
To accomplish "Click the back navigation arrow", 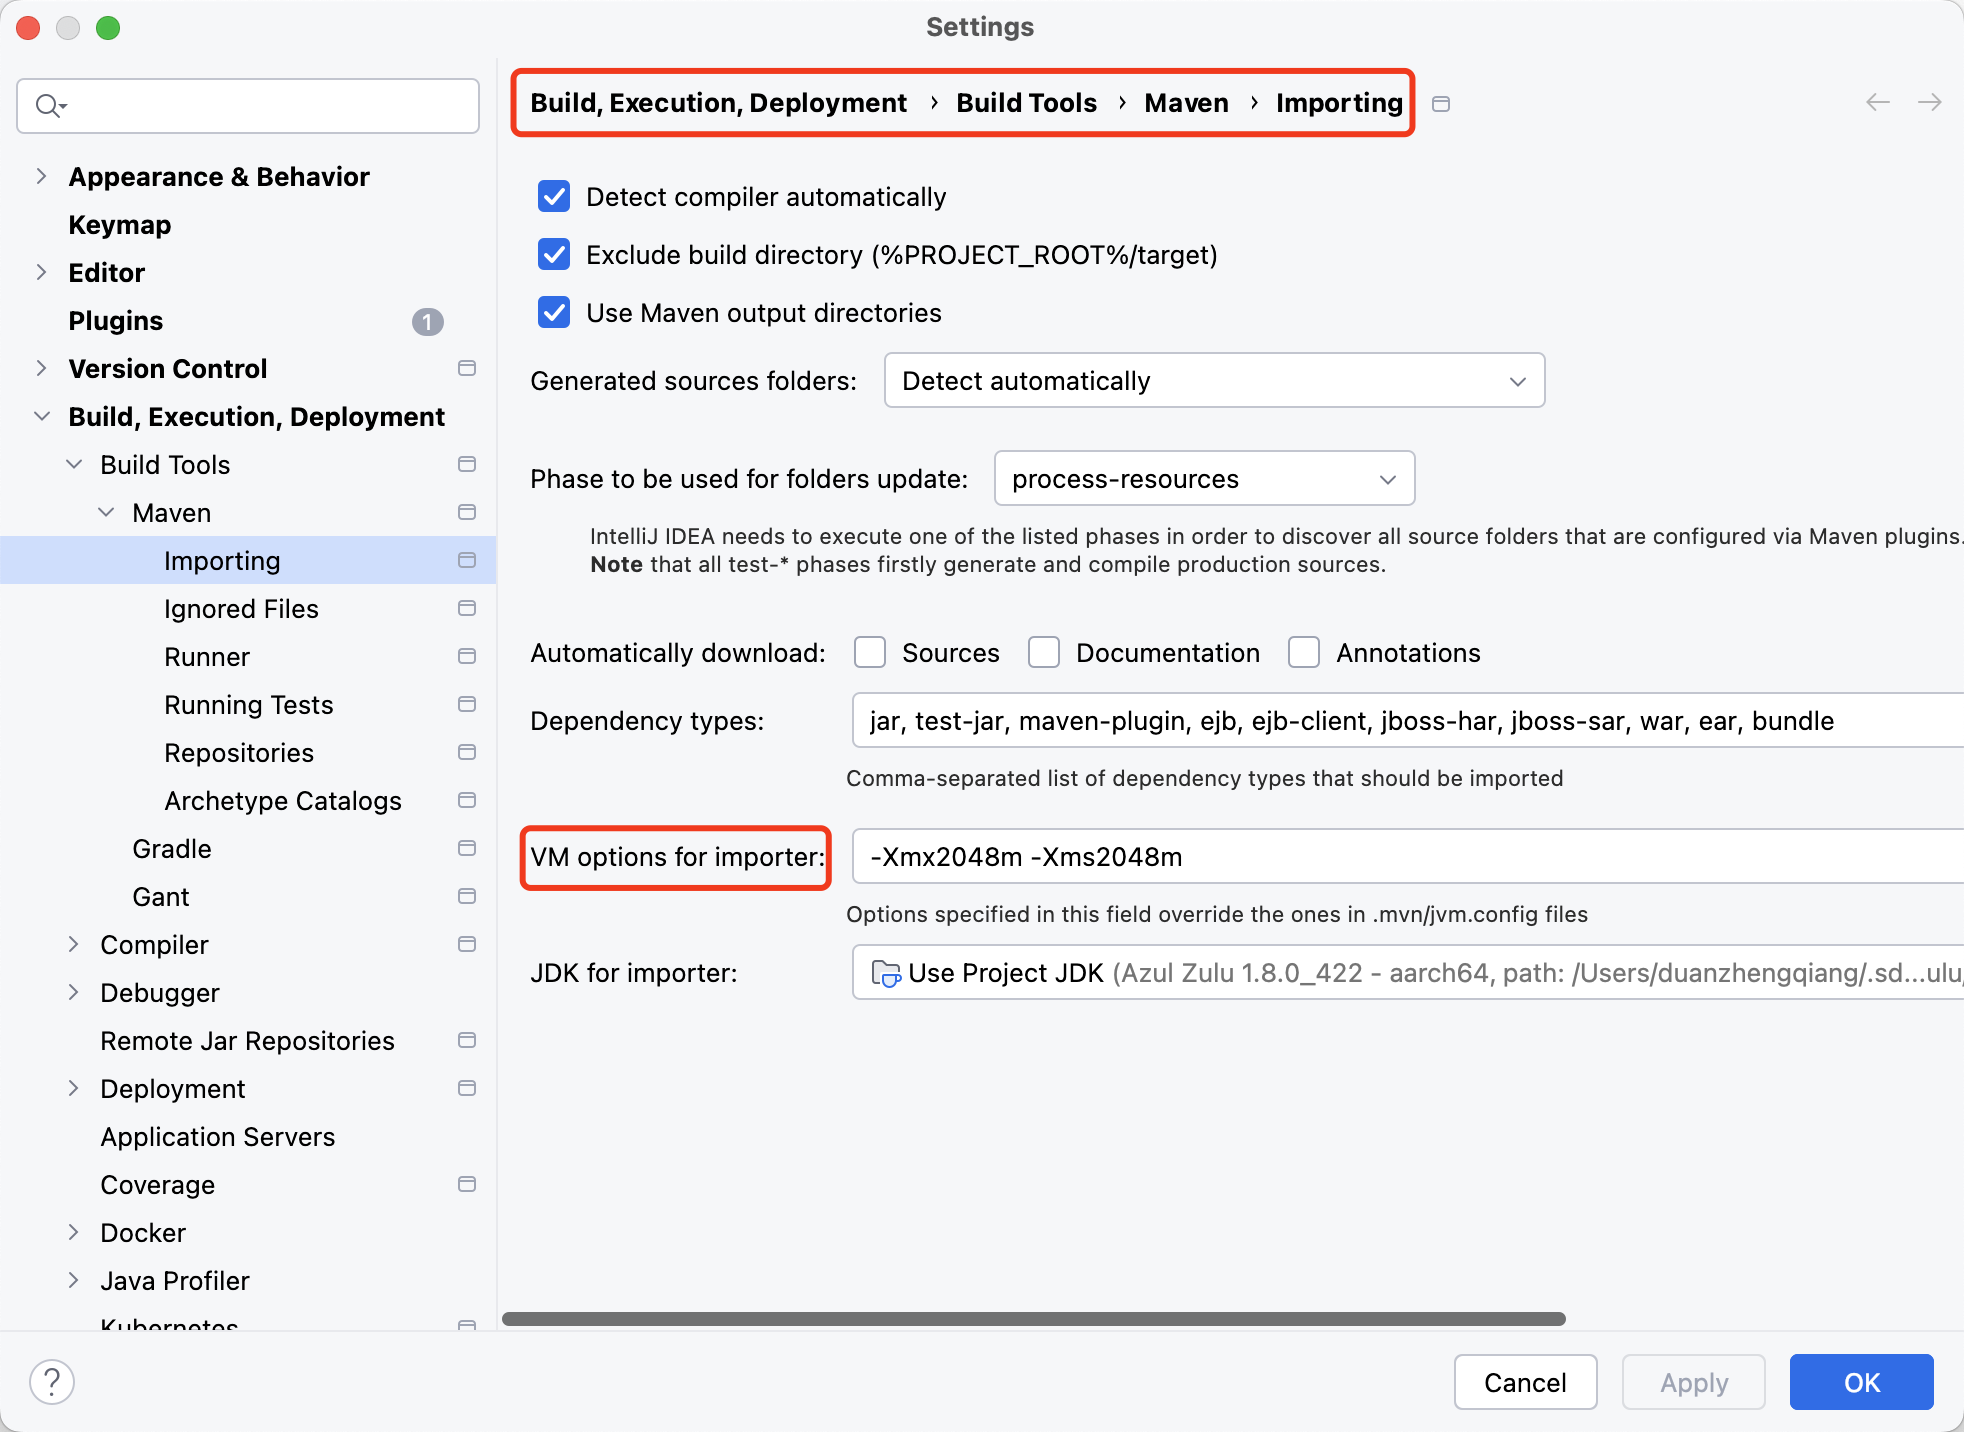I will click(1878, 102).
